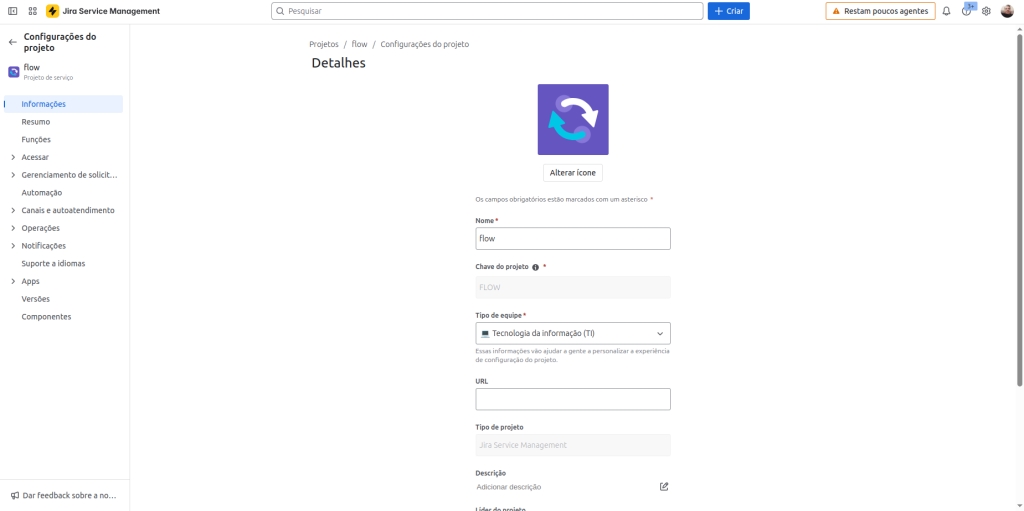Open the user profile avatar

[x=1007, y=11]
